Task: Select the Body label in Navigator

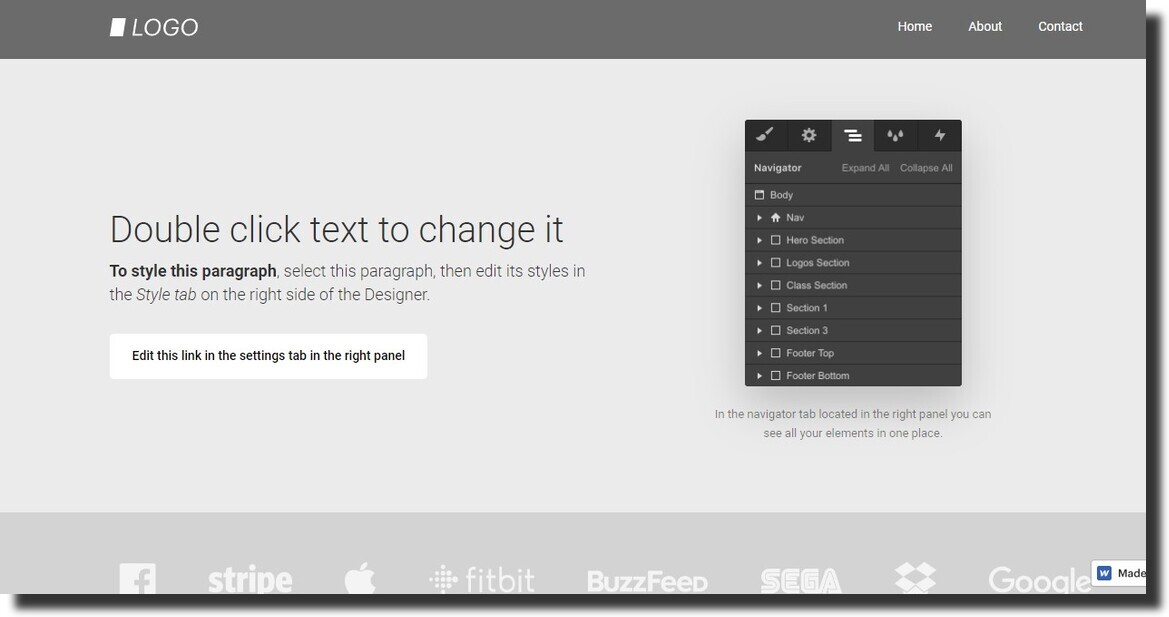Action: tap(781, 194)
